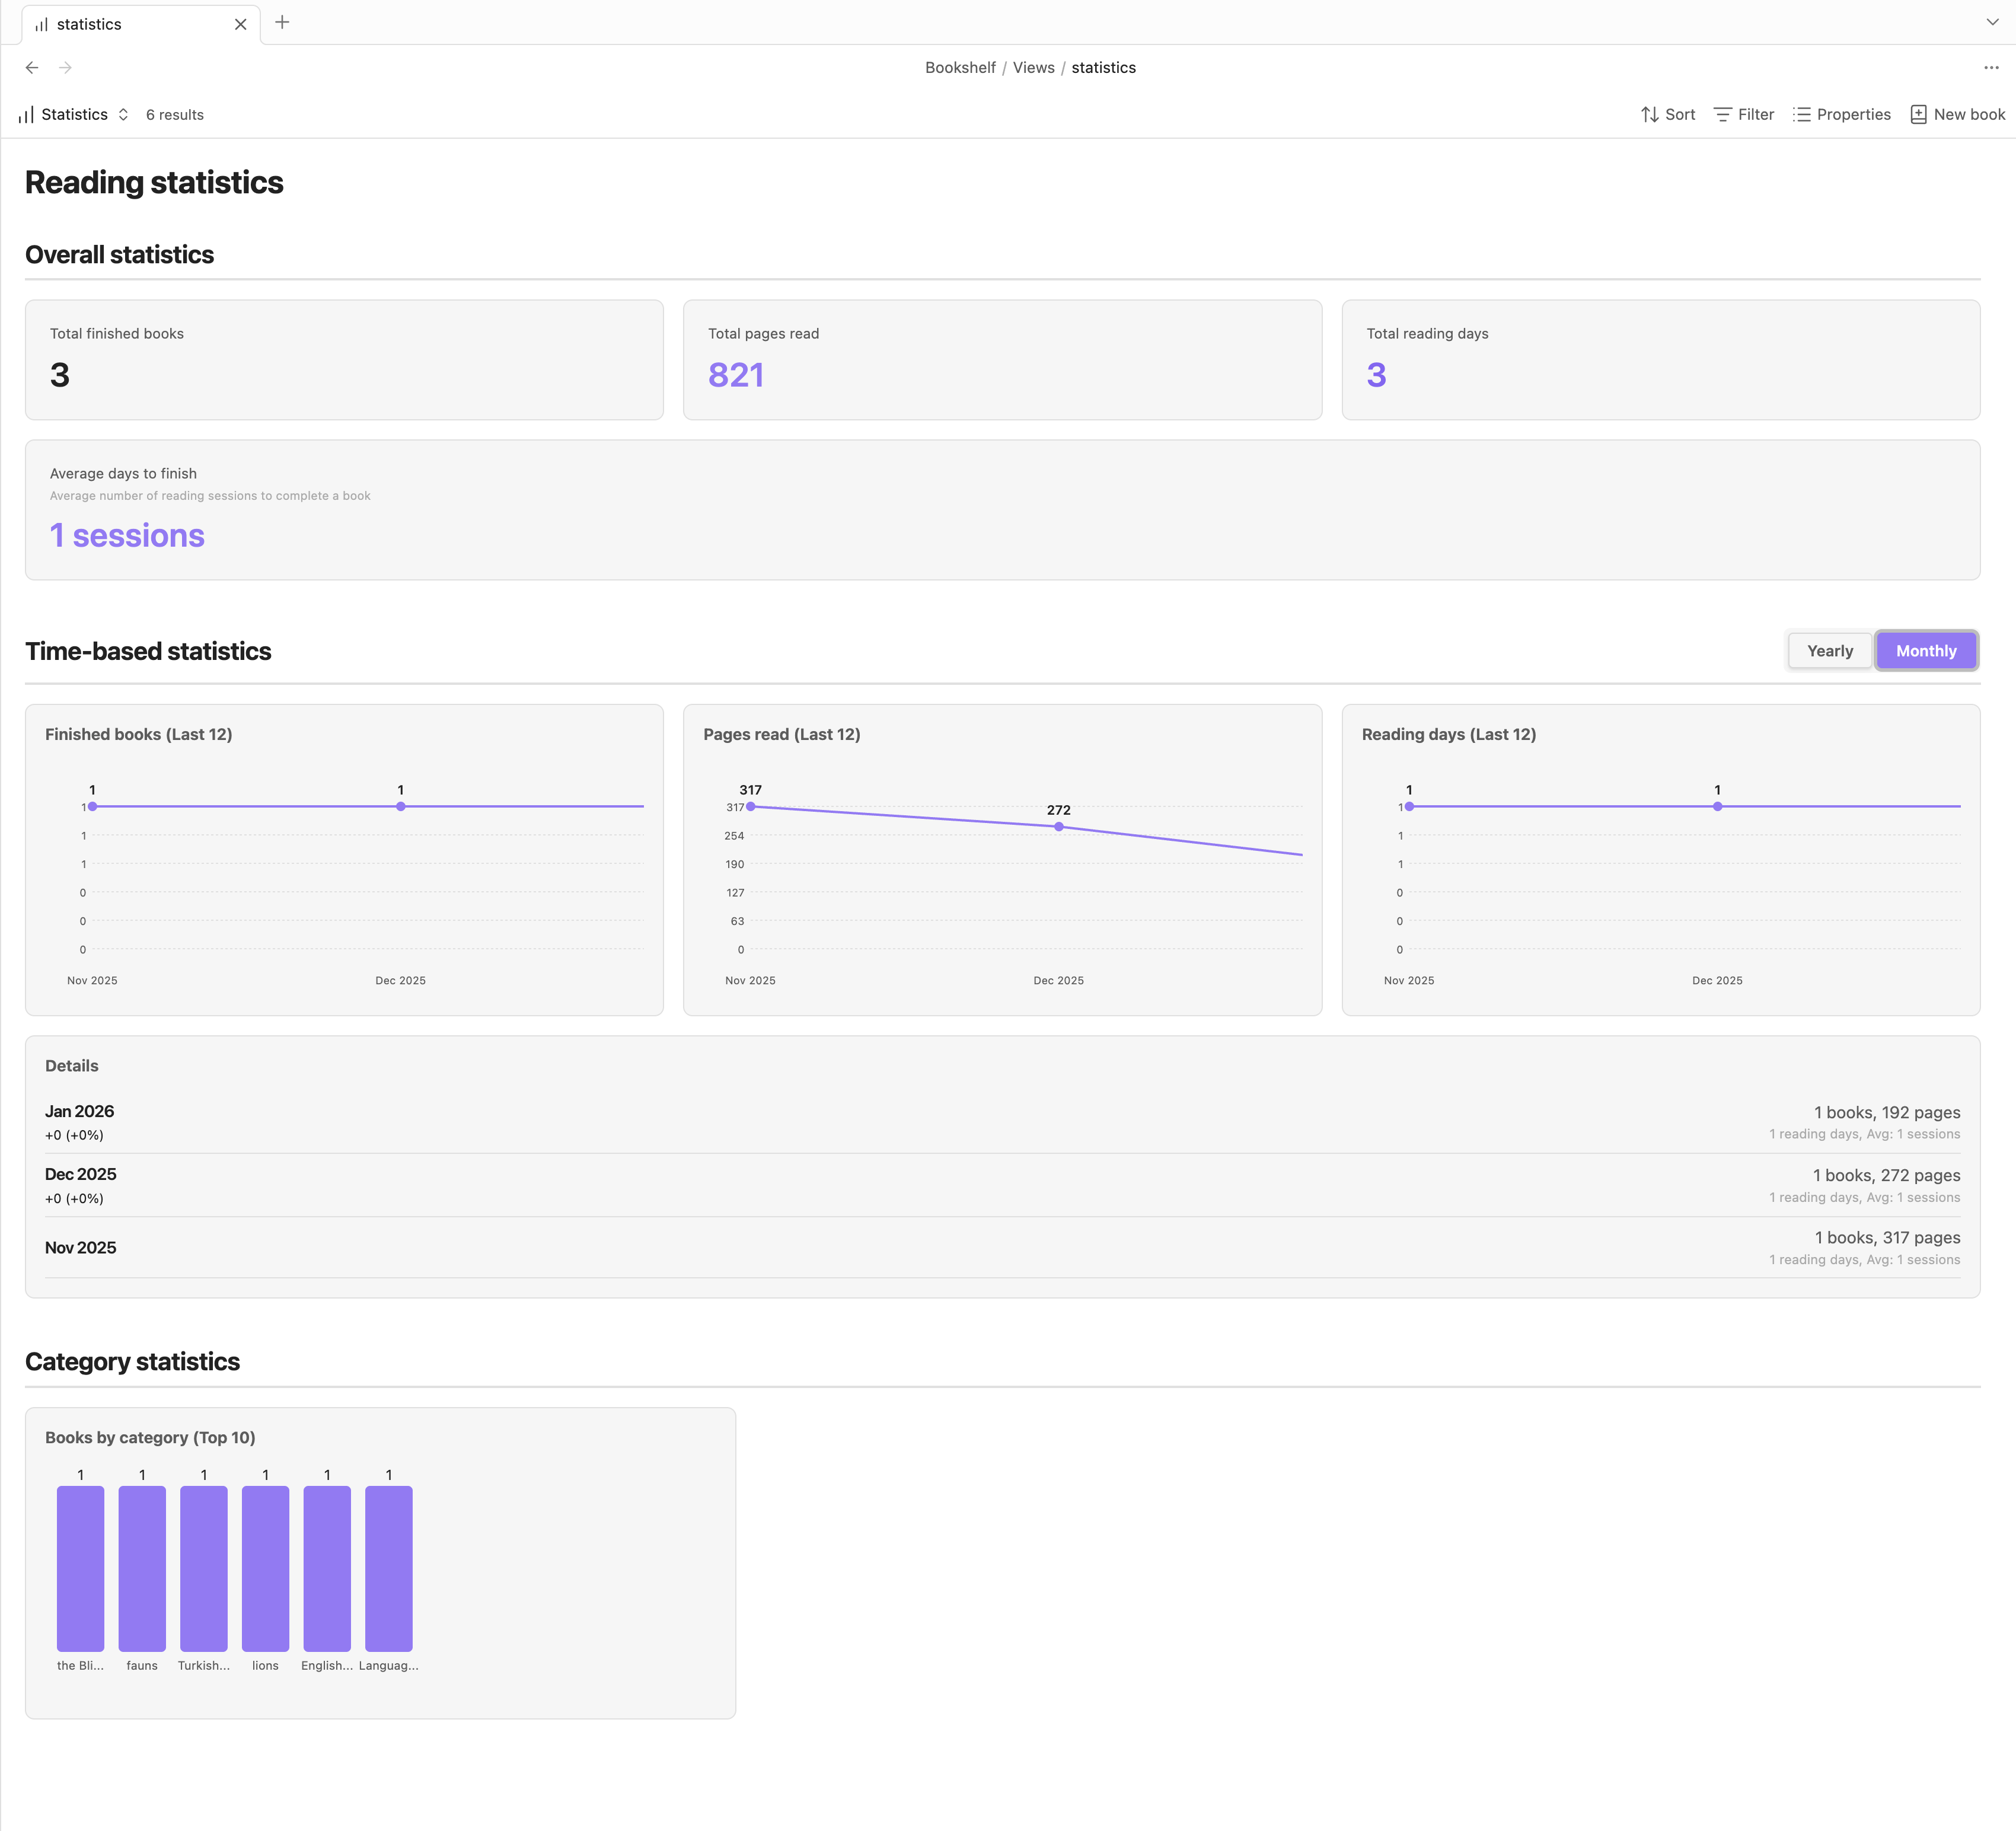The image size is (2016, 1831).
Task: Open the Filter options
Action: click(1744, 115)
